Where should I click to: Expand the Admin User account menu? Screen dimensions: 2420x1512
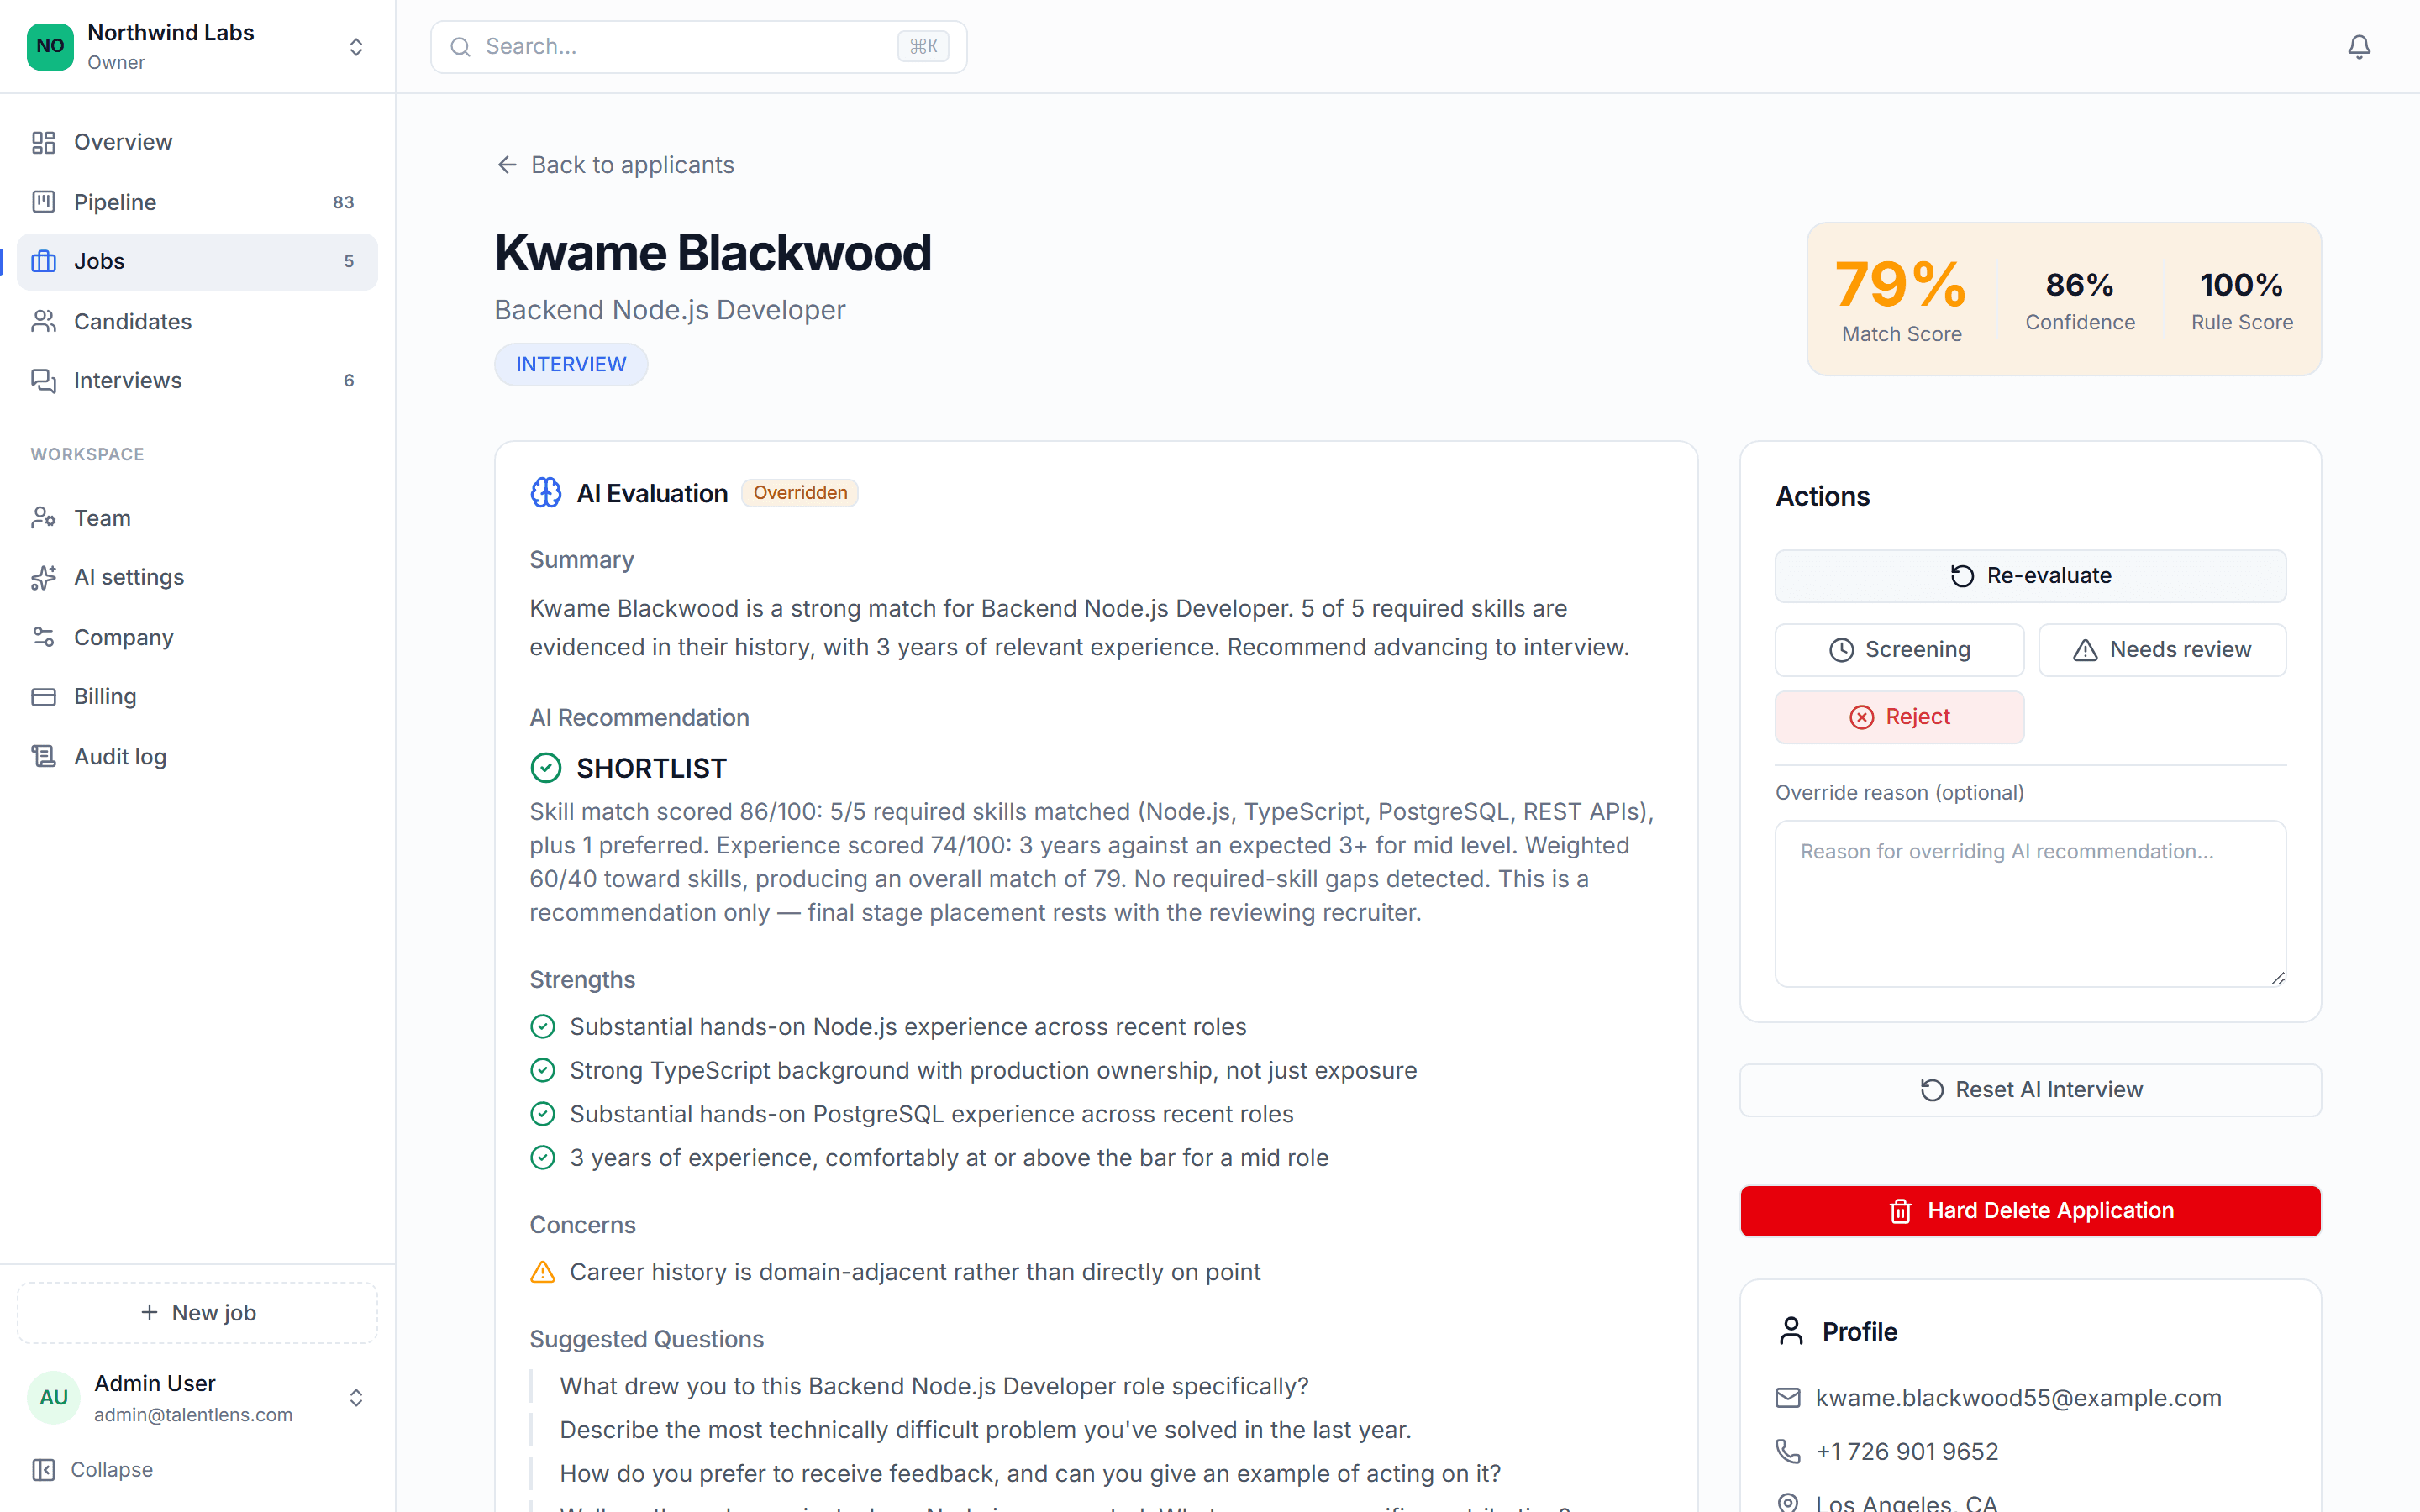[x=355, y=1397]
